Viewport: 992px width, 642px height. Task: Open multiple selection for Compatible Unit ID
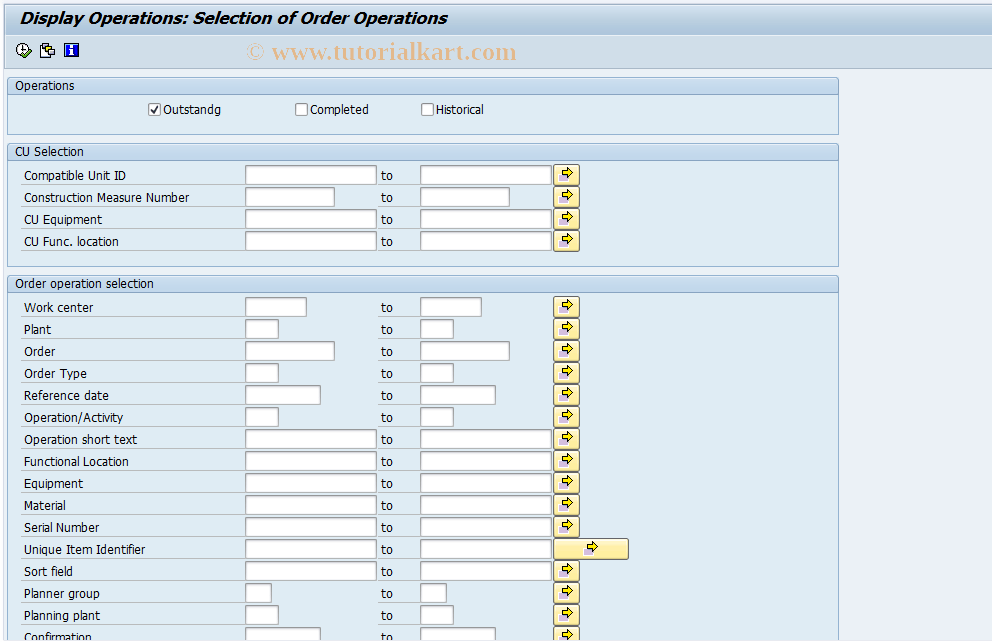coord(566,173)
